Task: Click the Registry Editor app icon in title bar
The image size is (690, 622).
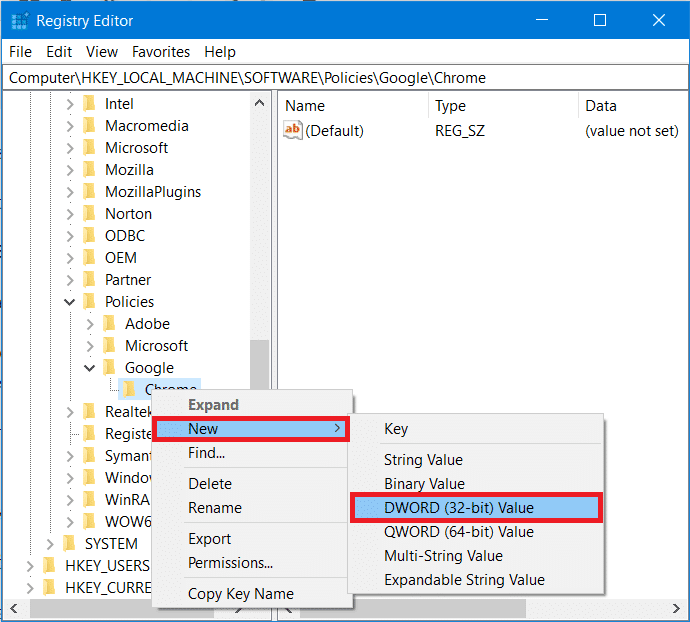Action: coord(18,20)
